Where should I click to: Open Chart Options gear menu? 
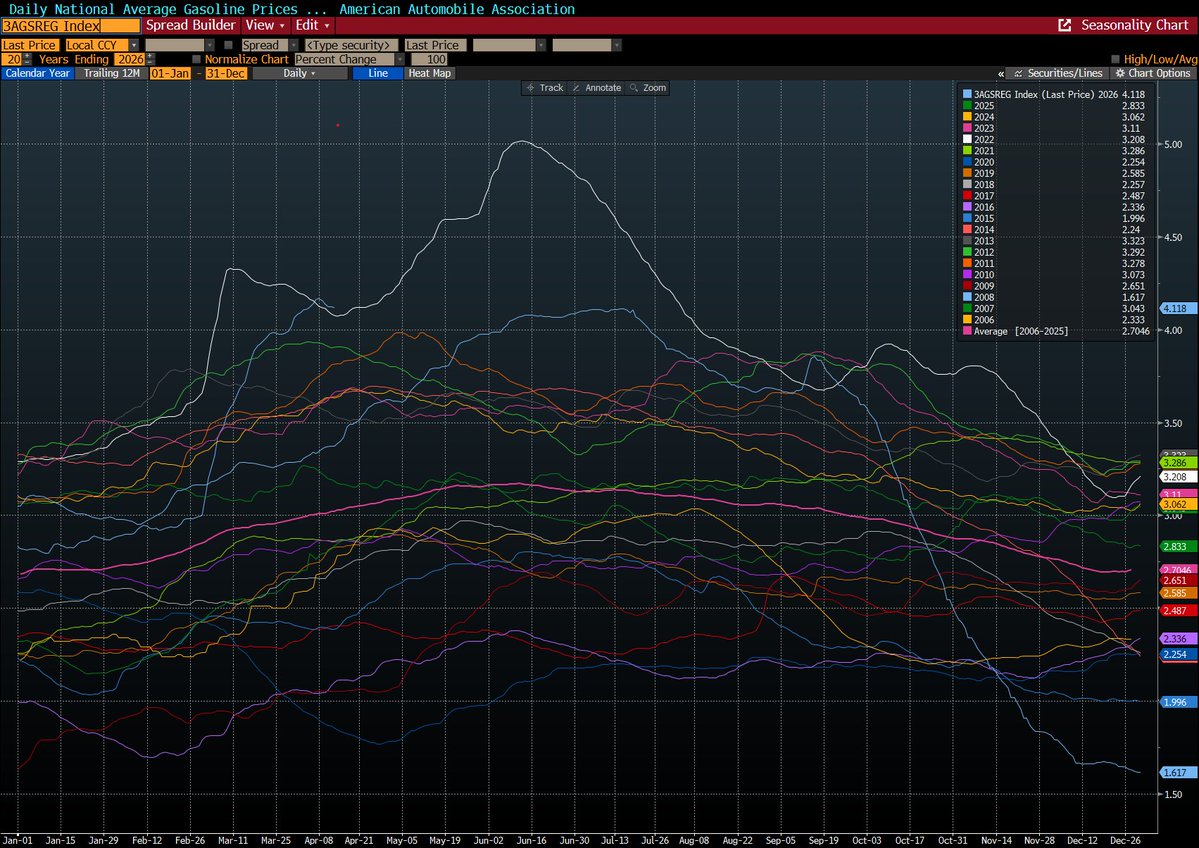(x=1152, y=73)
